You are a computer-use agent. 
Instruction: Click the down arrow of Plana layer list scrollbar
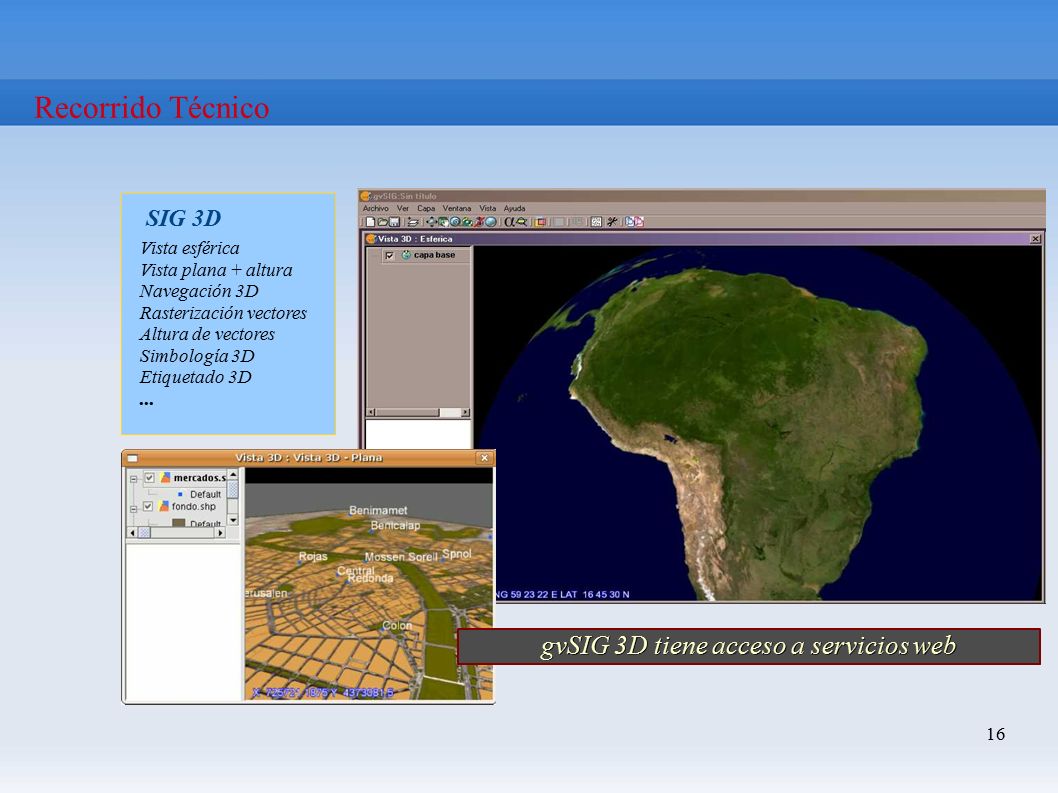click(233, 520)
